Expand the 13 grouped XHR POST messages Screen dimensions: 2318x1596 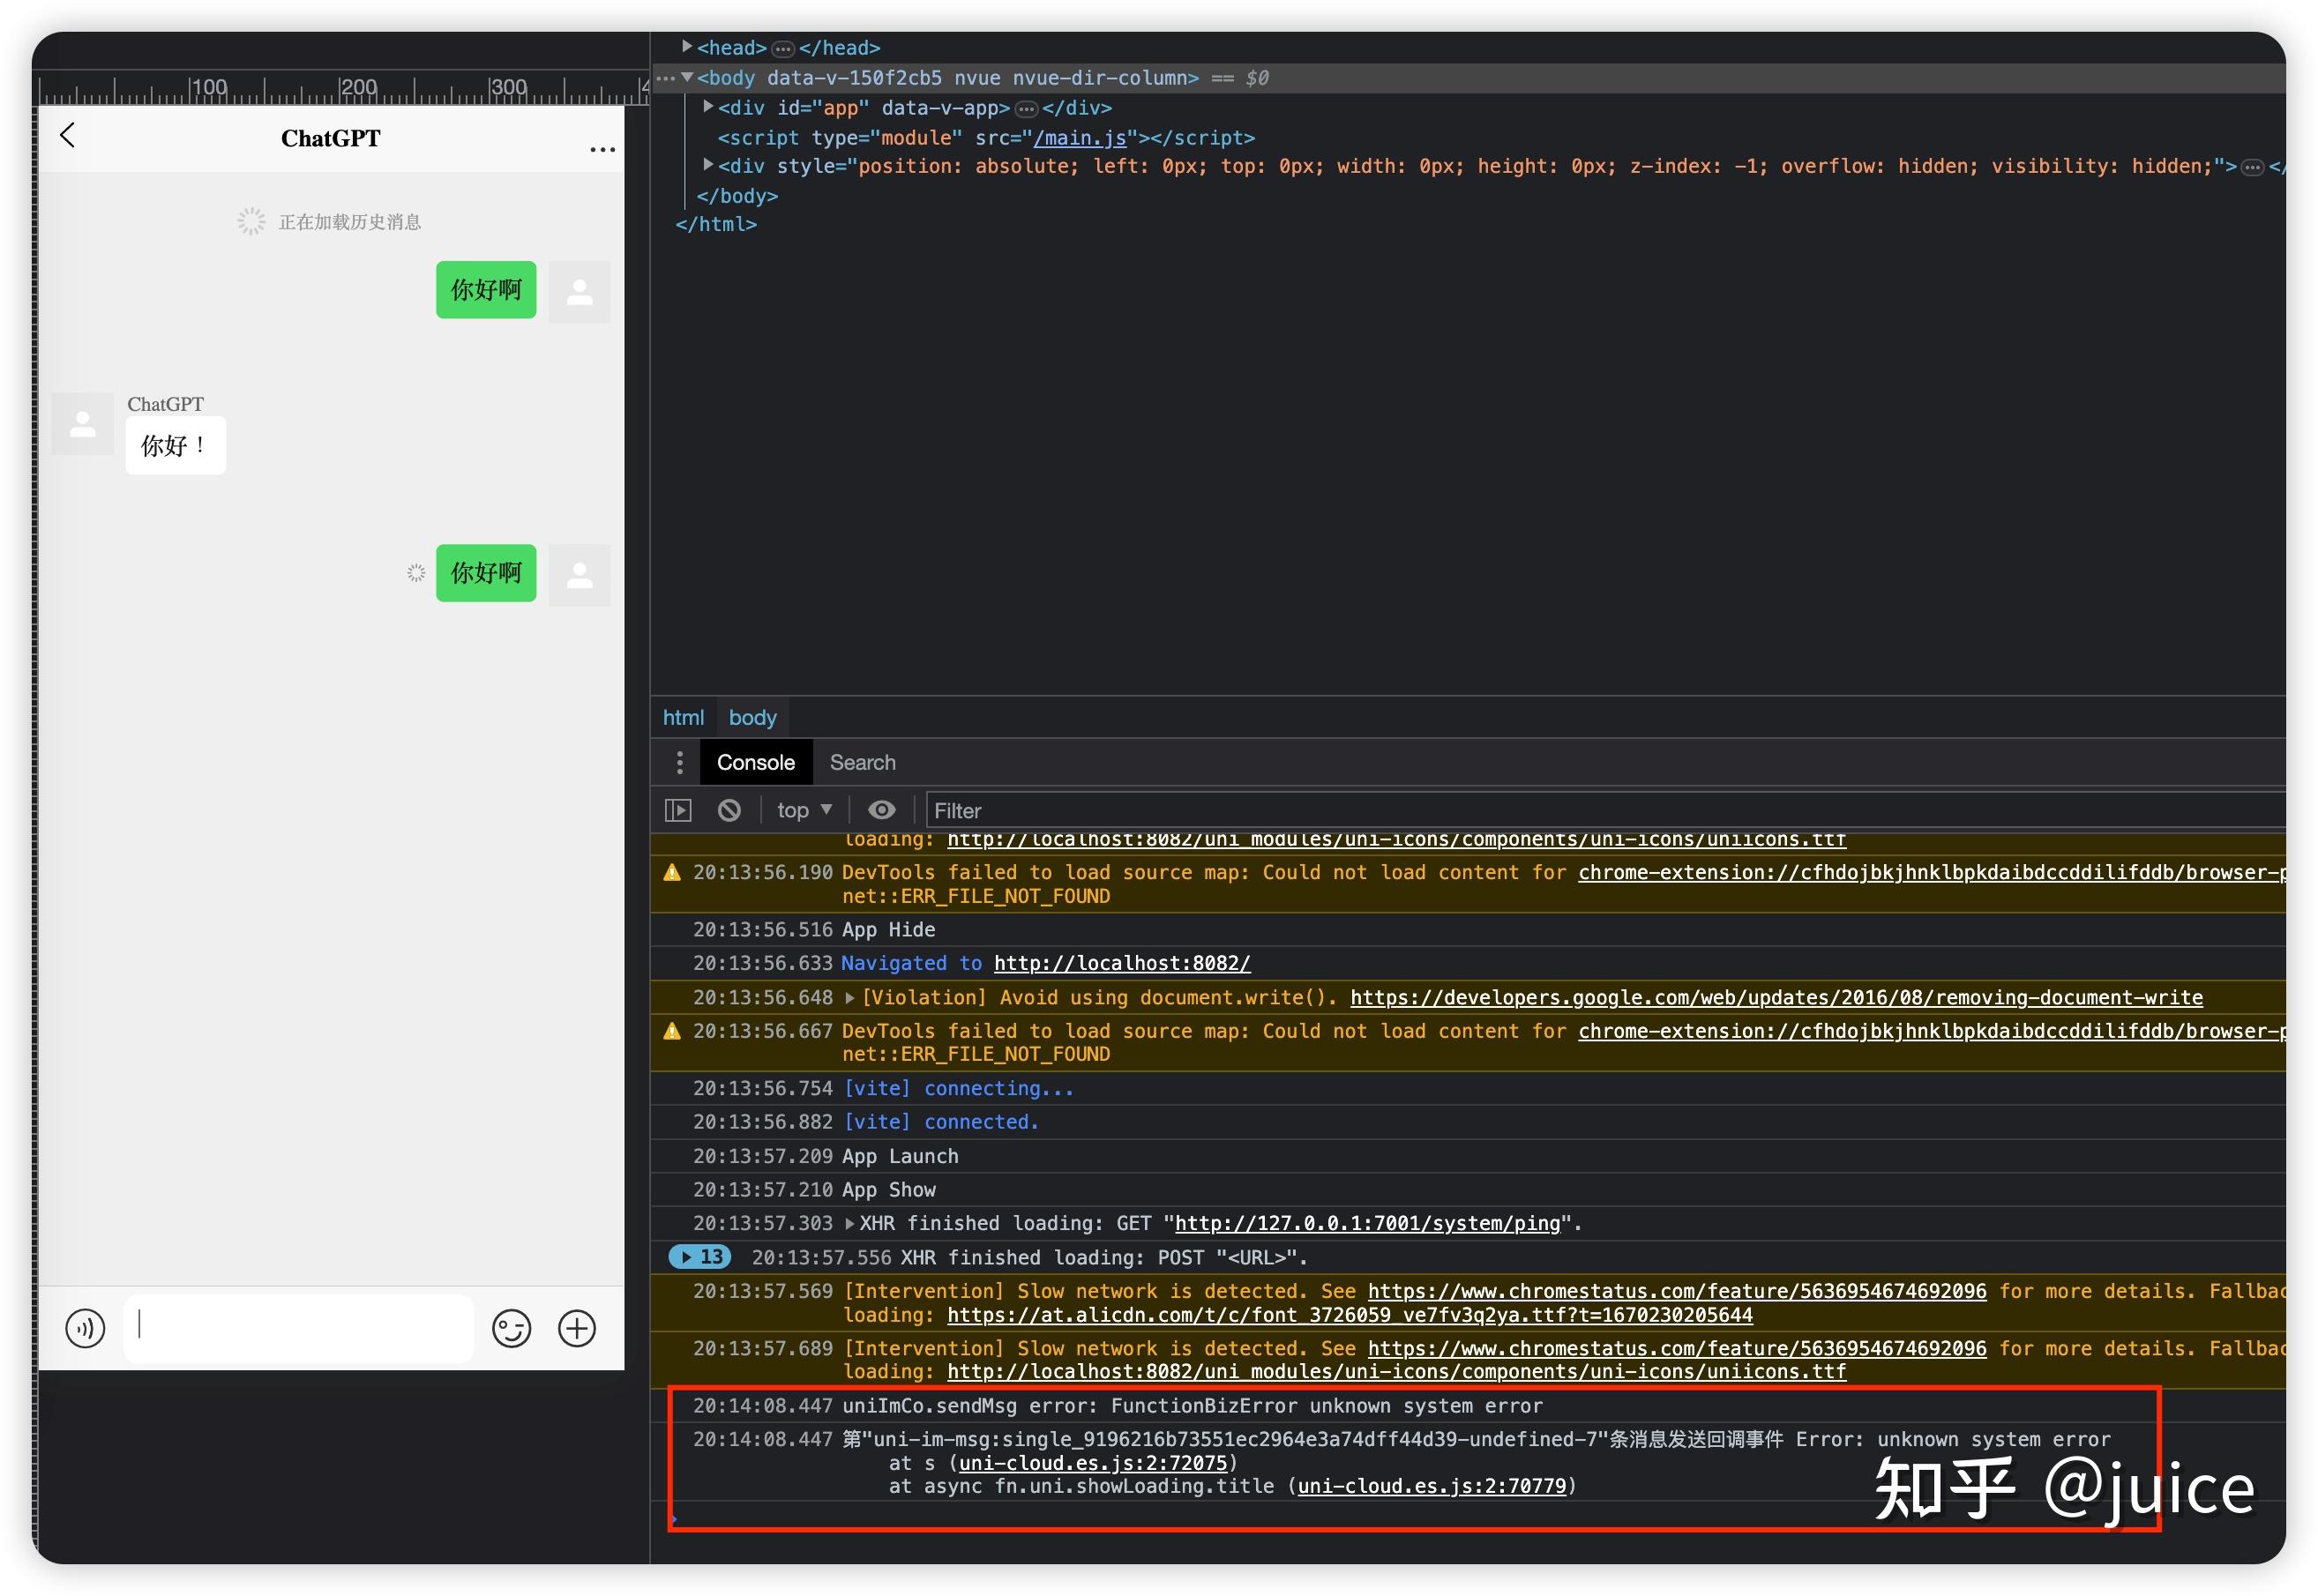(699, 1257)
